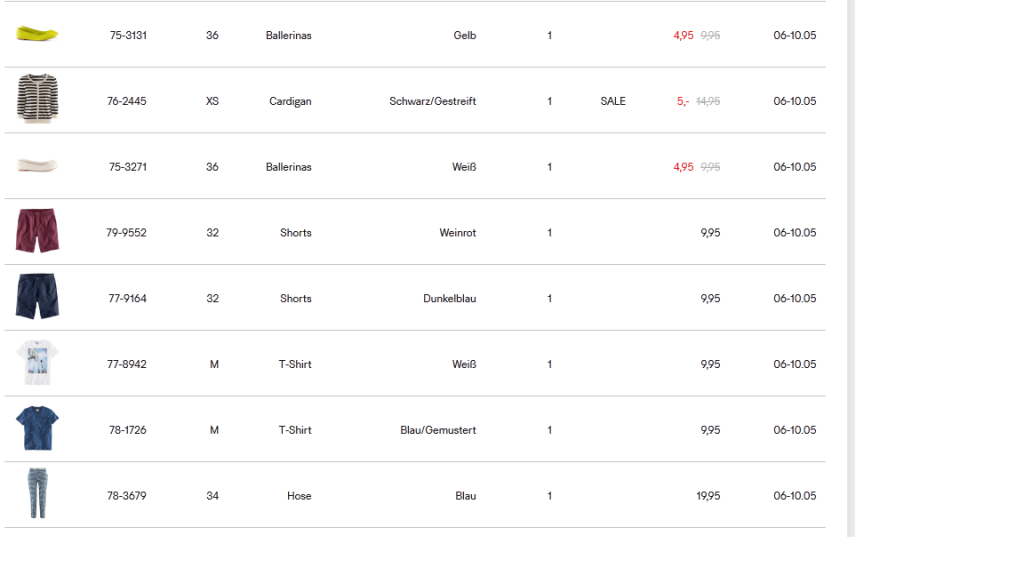Screen dimensions: 1024x576
Task: Open the blue patterned T-Shirt image
Action: [x=37, y=428]
